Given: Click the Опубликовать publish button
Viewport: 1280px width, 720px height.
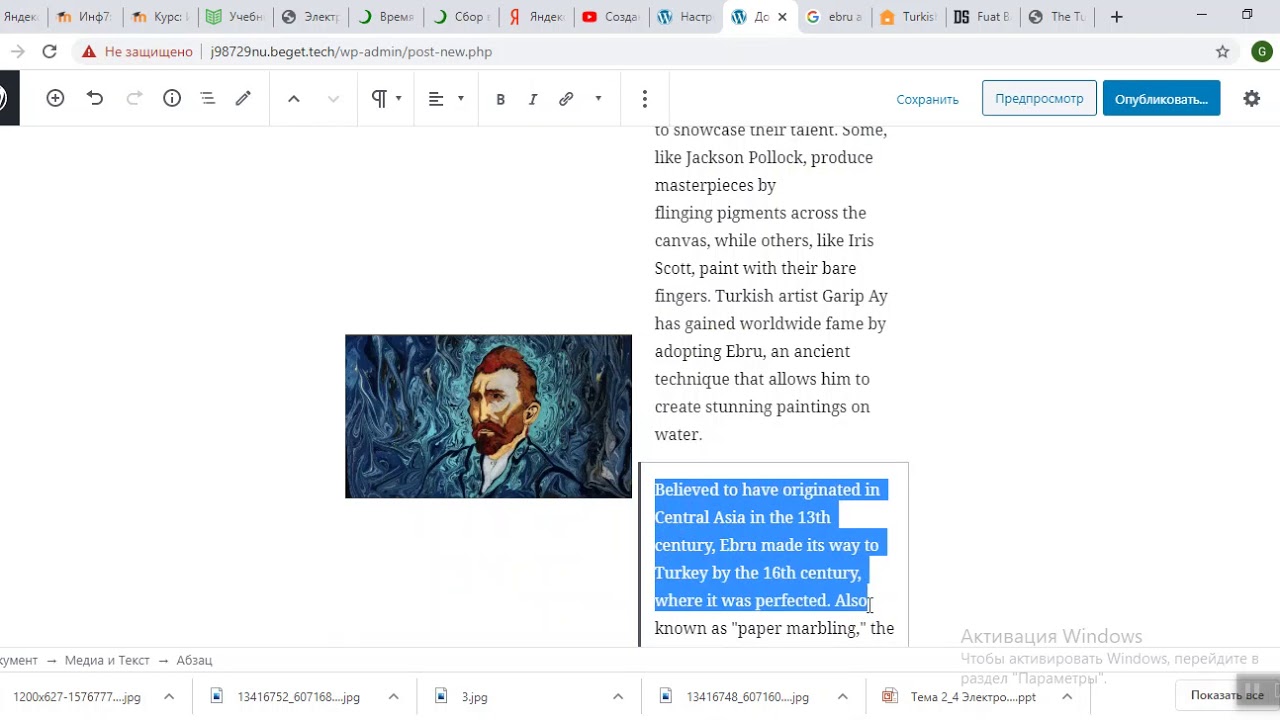Looking at the screenshot, I should coord(1161,98).
